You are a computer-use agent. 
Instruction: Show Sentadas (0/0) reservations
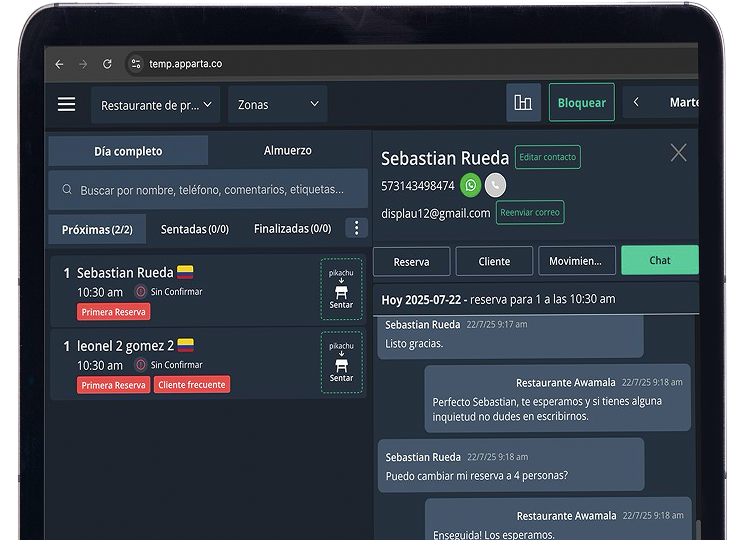coord(195,229)
